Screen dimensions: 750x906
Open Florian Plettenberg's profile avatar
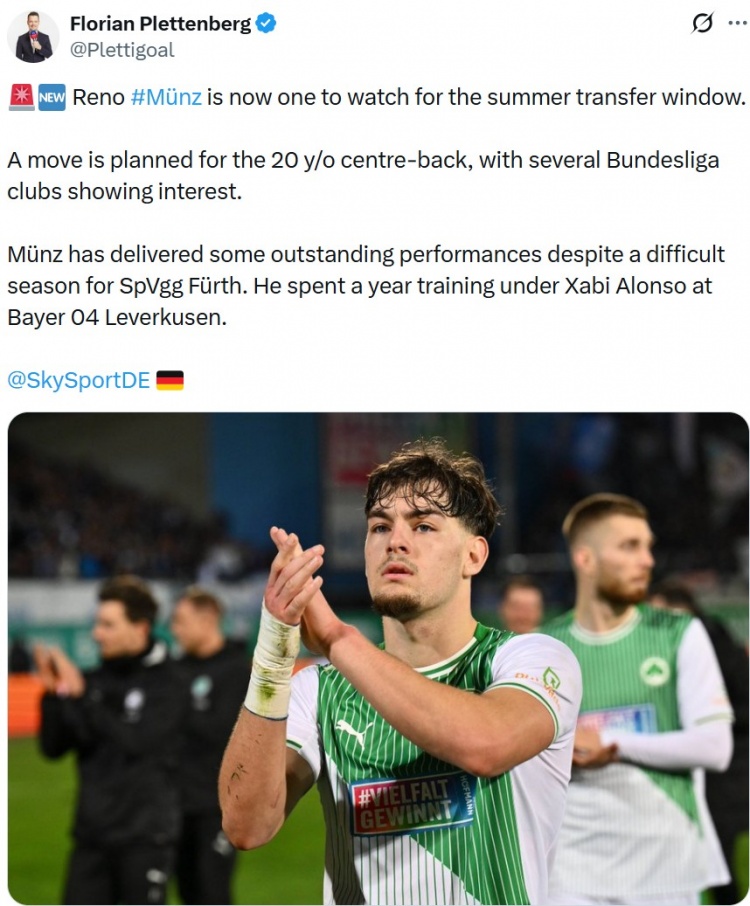click(33, 36)
